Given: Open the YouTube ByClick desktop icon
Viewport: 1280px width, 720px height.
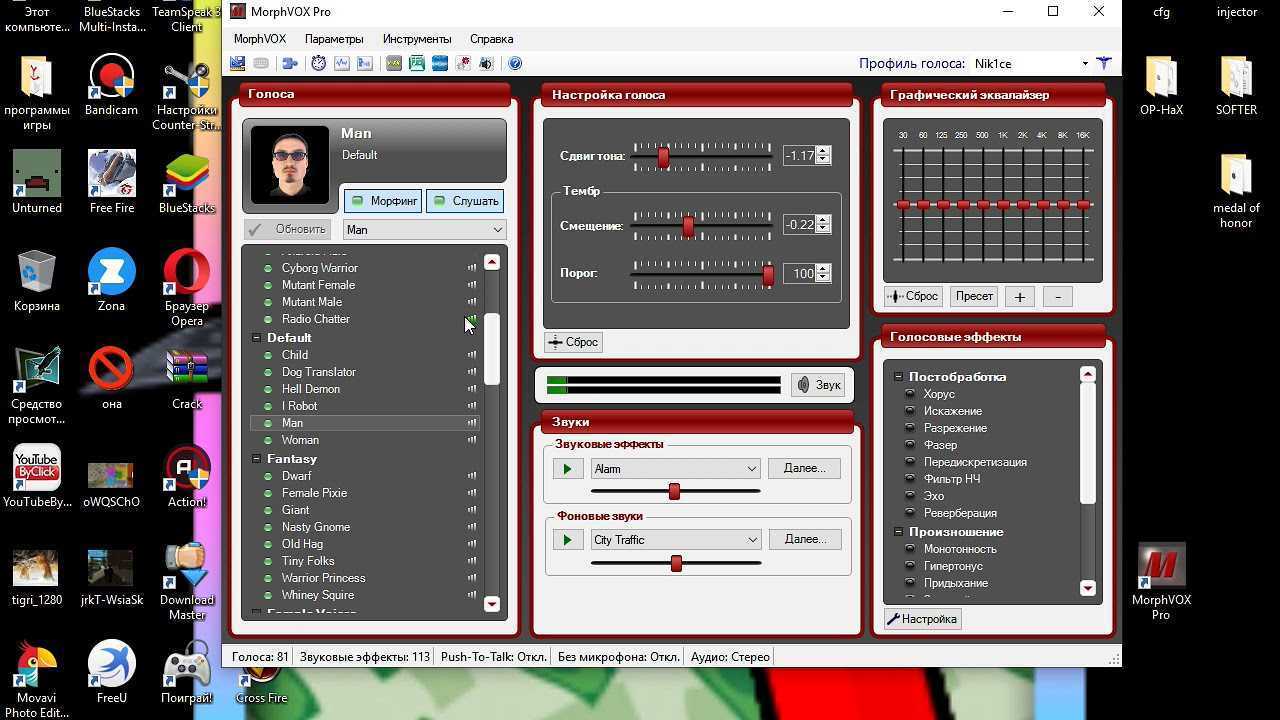Looking at the screenshot, I should (37, 477).
